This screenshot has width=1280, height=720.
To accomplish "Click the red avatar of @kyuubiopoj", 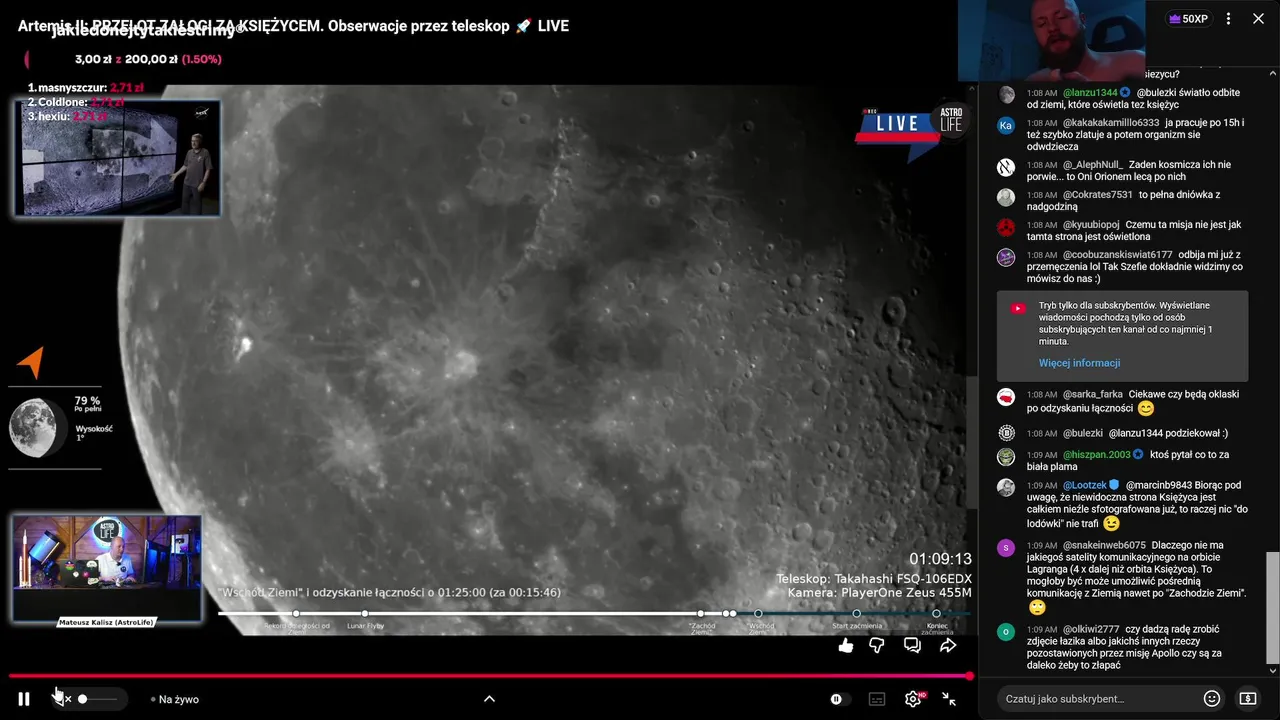I will coord(1006,227).
